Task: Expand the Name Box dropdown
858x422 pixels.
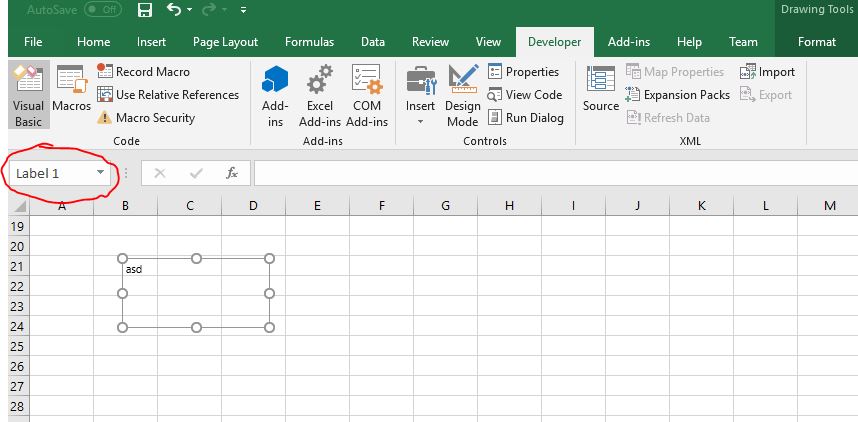Action: tap(100, 173)
